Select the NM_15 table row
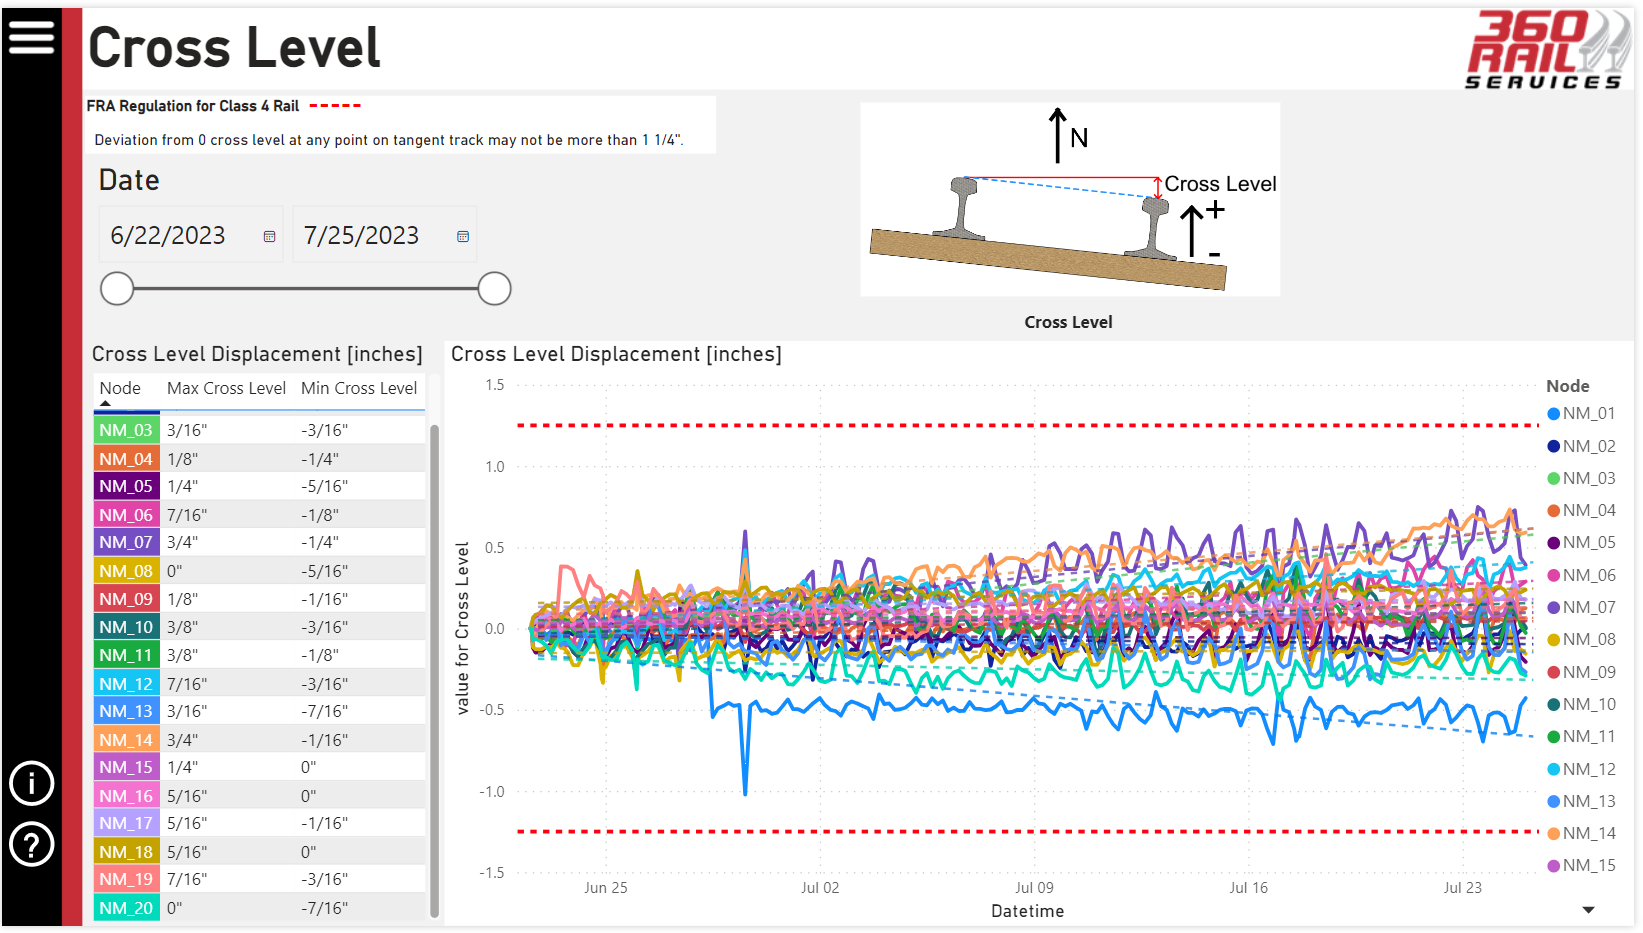The image size is (1643, 933). click(260, 767)
